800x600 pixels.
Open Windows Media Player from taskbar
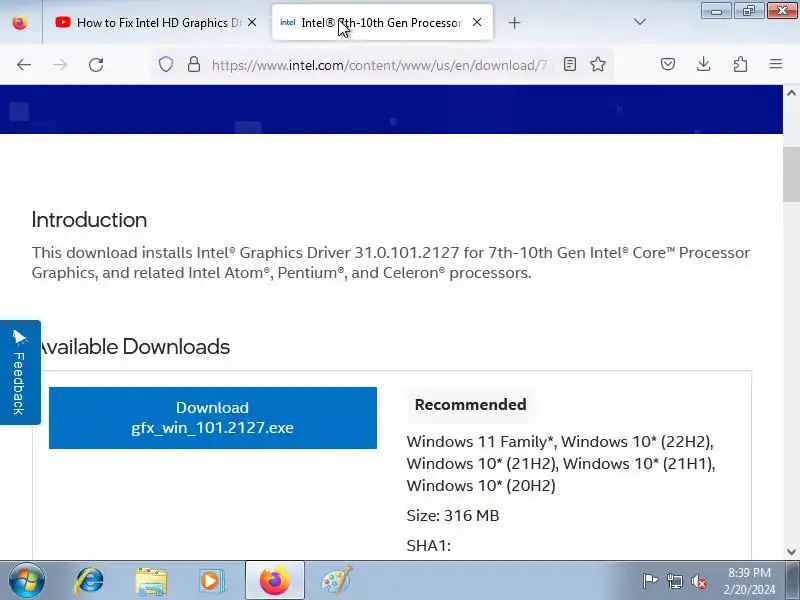click(211, 581)
